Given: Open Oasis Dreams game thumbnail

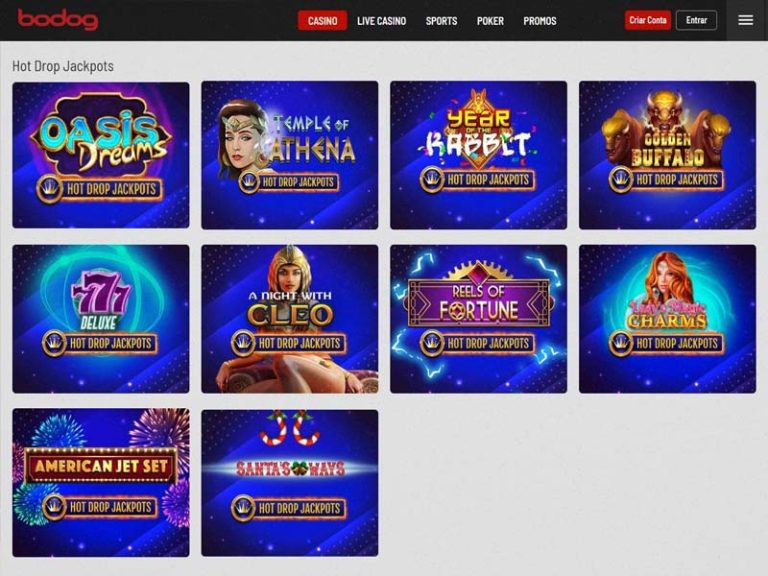Looking at the screenshot, I should pyautogui.click(x=101, y=155).
